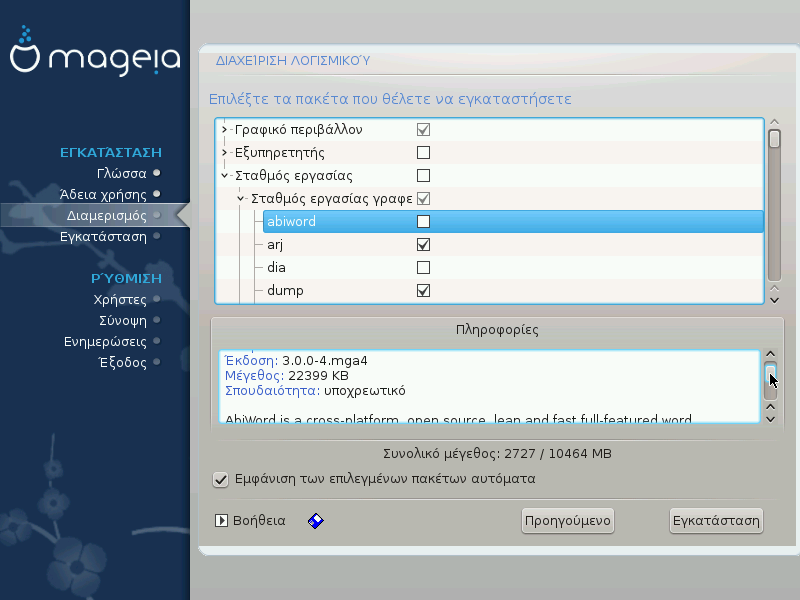Click the Βοήθεια triangle icon
The image size is (800, 600).
(x=221, y=521)
